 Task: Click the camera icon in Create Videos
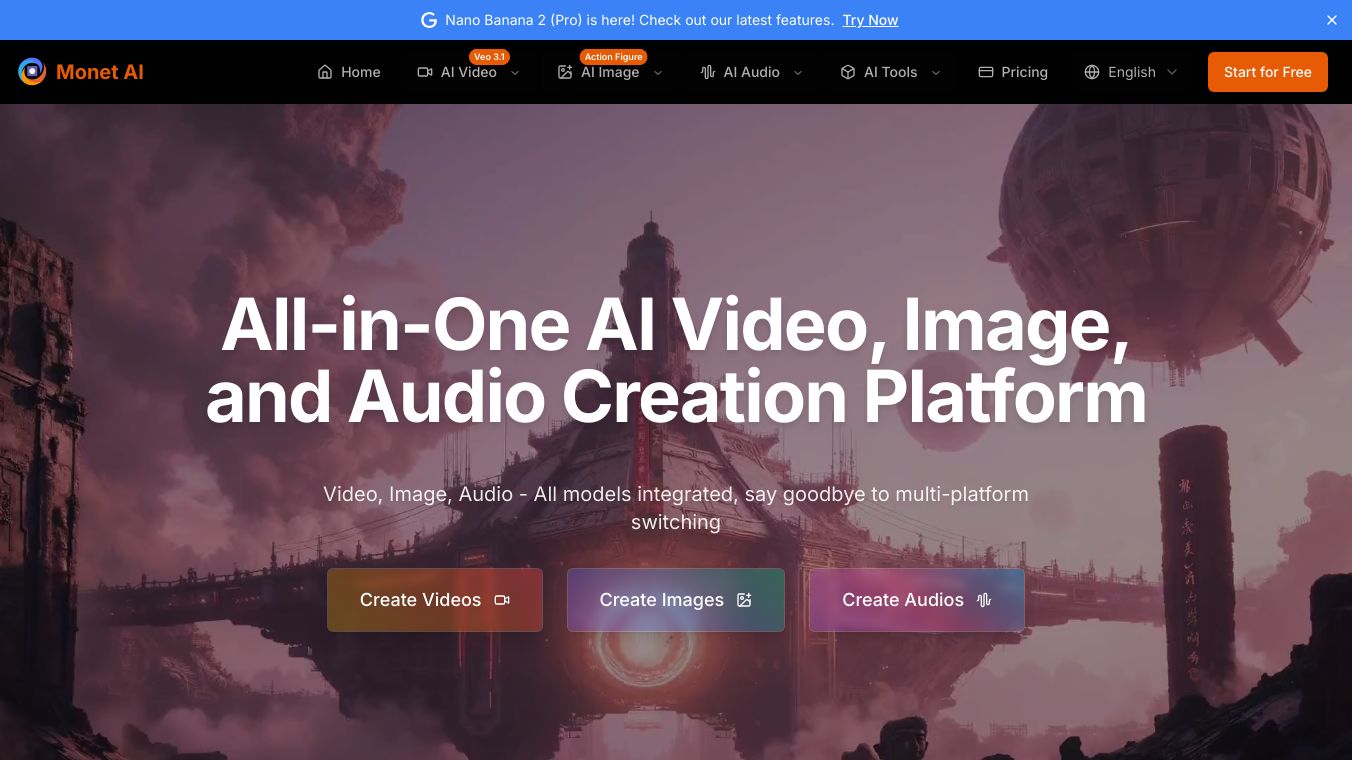(502, 600)
